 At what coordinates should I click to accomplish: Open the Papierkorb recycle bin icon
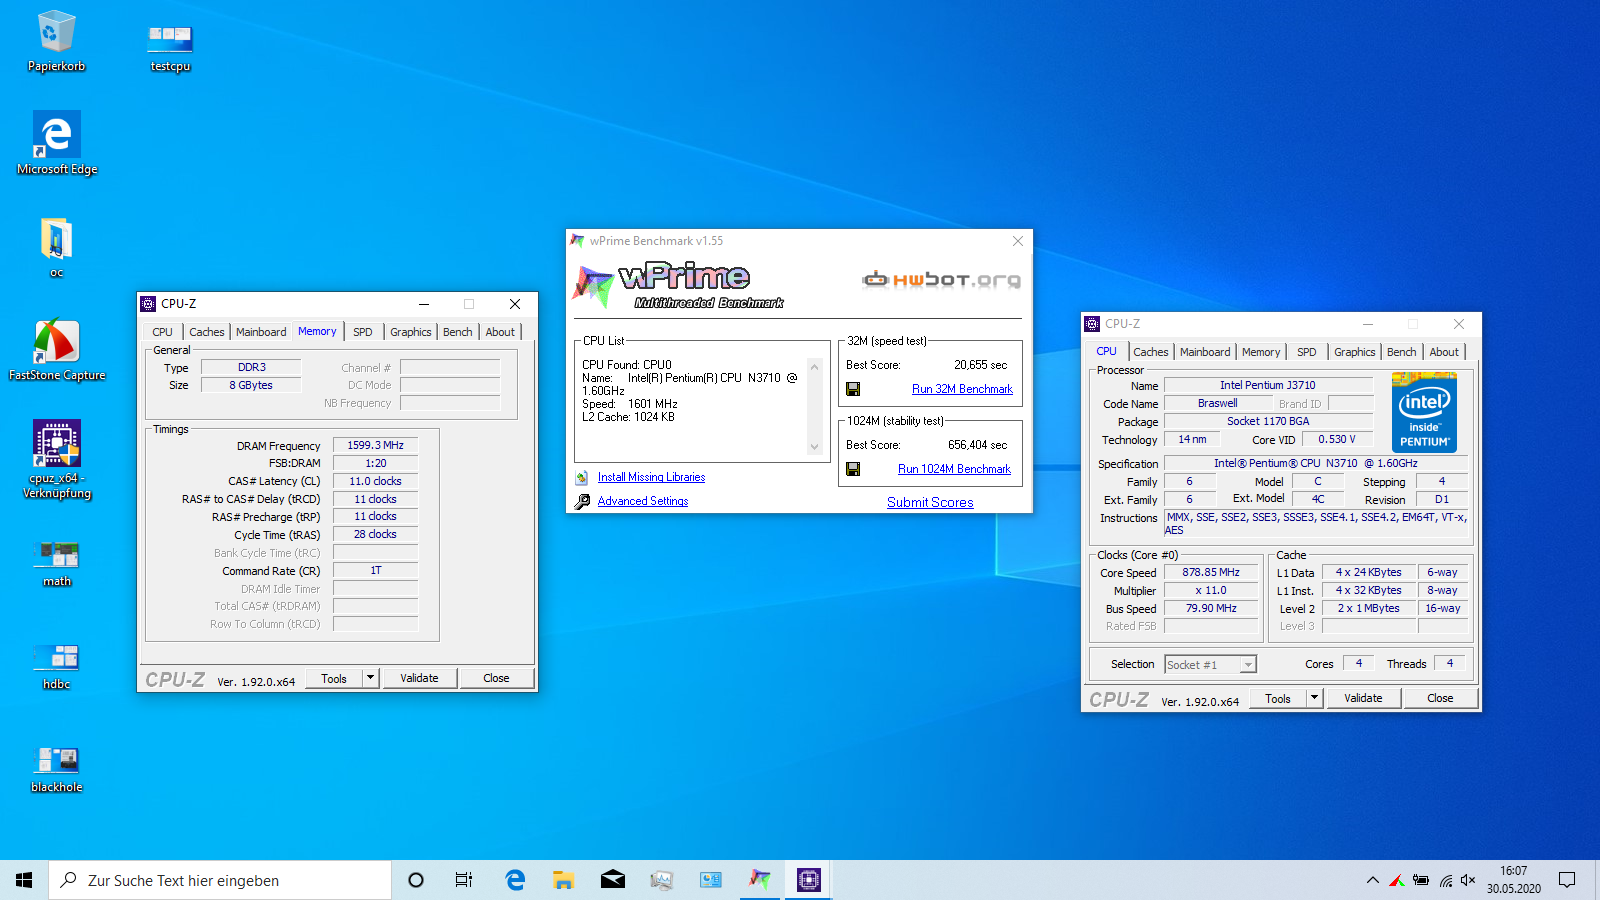56,42
